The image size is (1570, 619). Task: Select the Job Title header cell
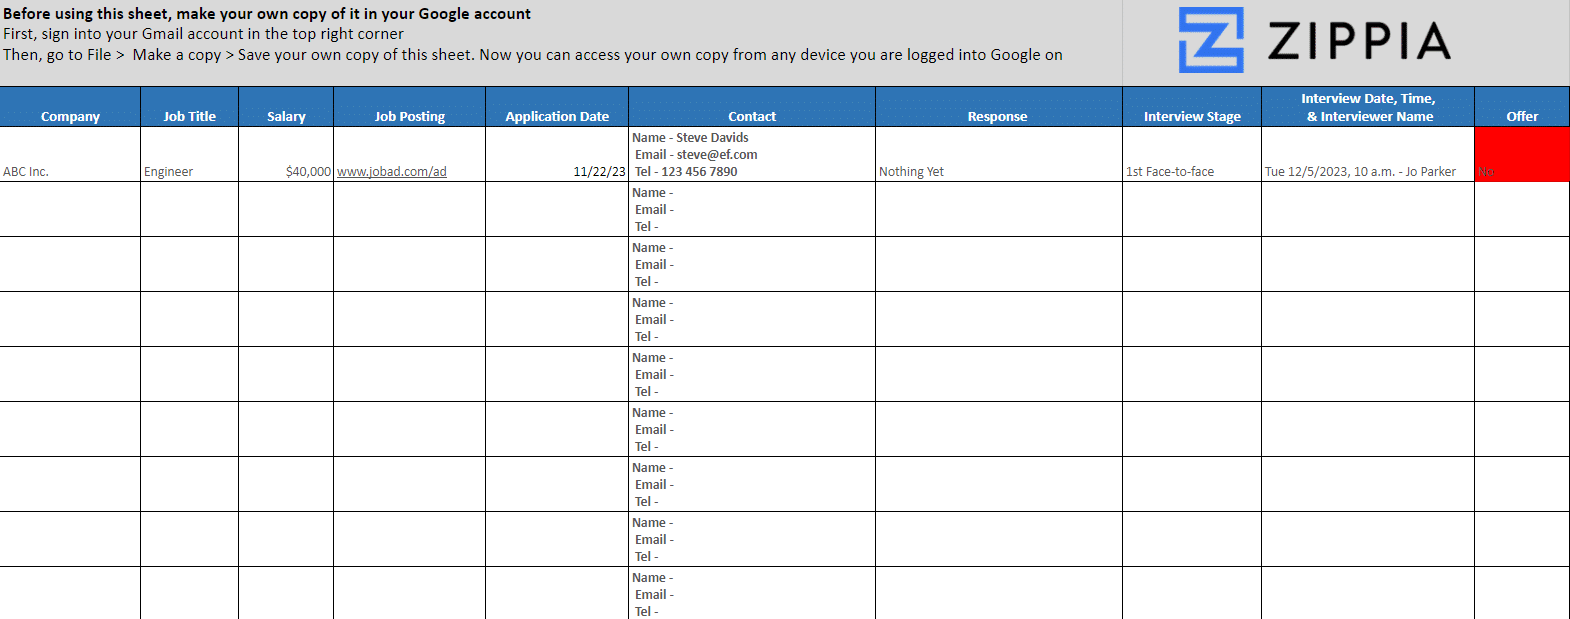189,116
